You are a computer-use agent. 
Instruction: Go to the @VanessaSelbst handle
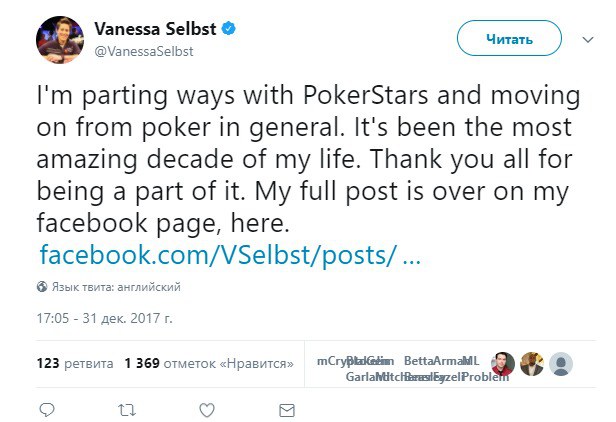coord(142,48)
